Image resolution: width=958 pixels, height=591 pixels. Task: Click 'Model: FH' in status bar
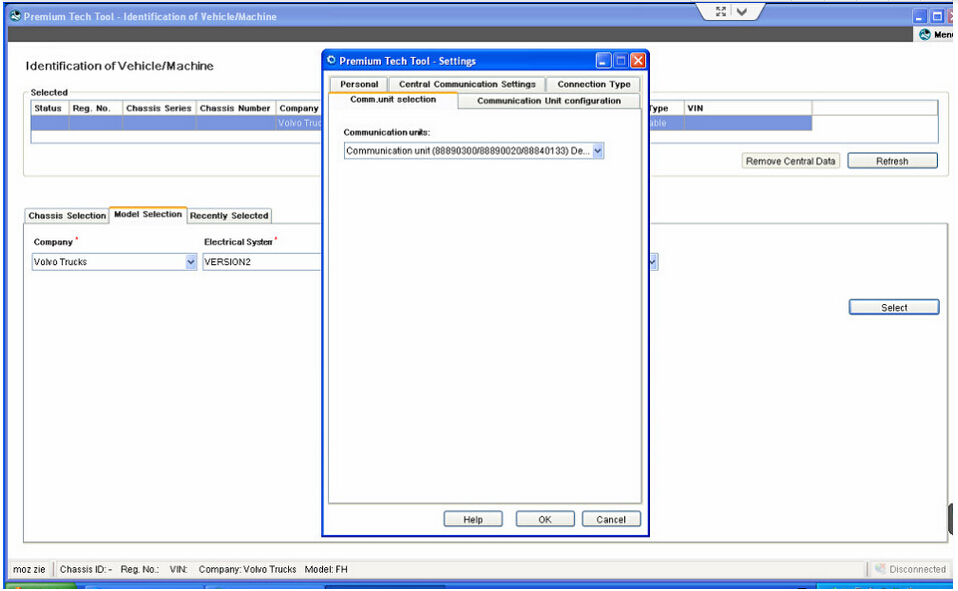tap(326, 570)
